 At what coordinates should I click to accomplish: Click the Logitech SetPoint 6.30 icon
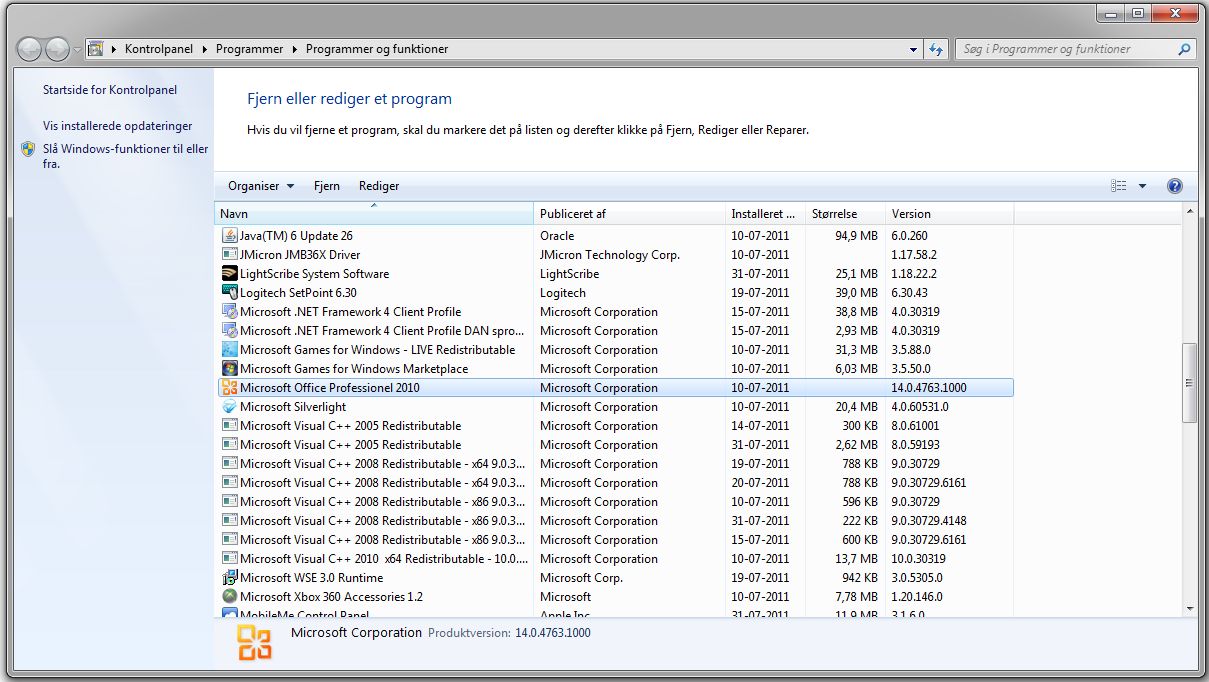tap(229, 293)
